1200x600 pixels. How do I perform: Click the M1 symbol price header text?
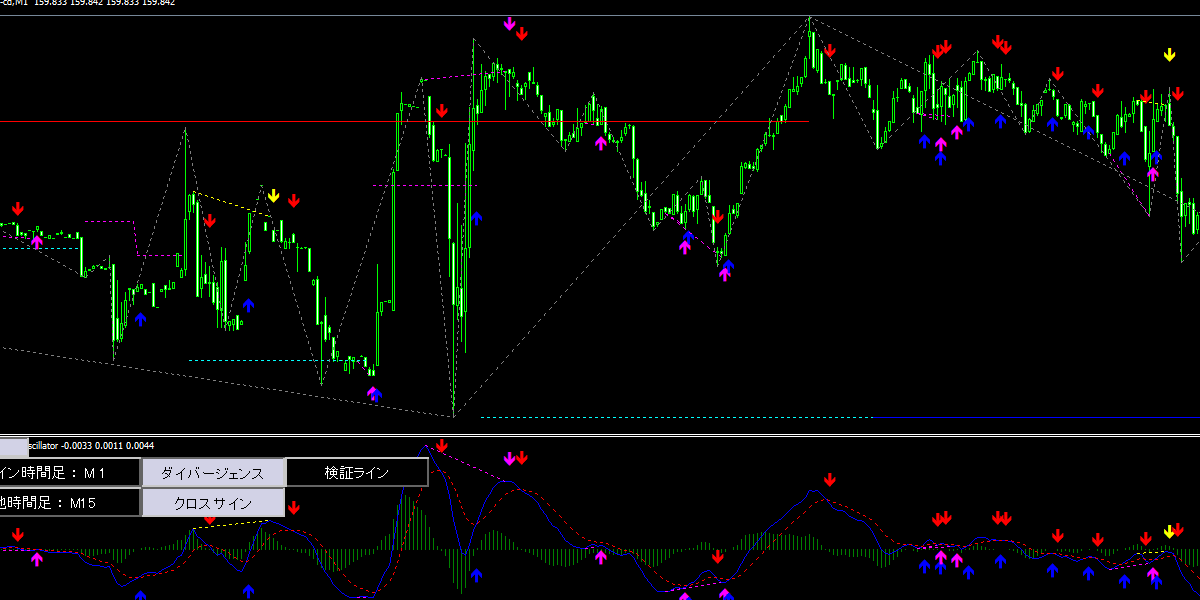(90, 3)
